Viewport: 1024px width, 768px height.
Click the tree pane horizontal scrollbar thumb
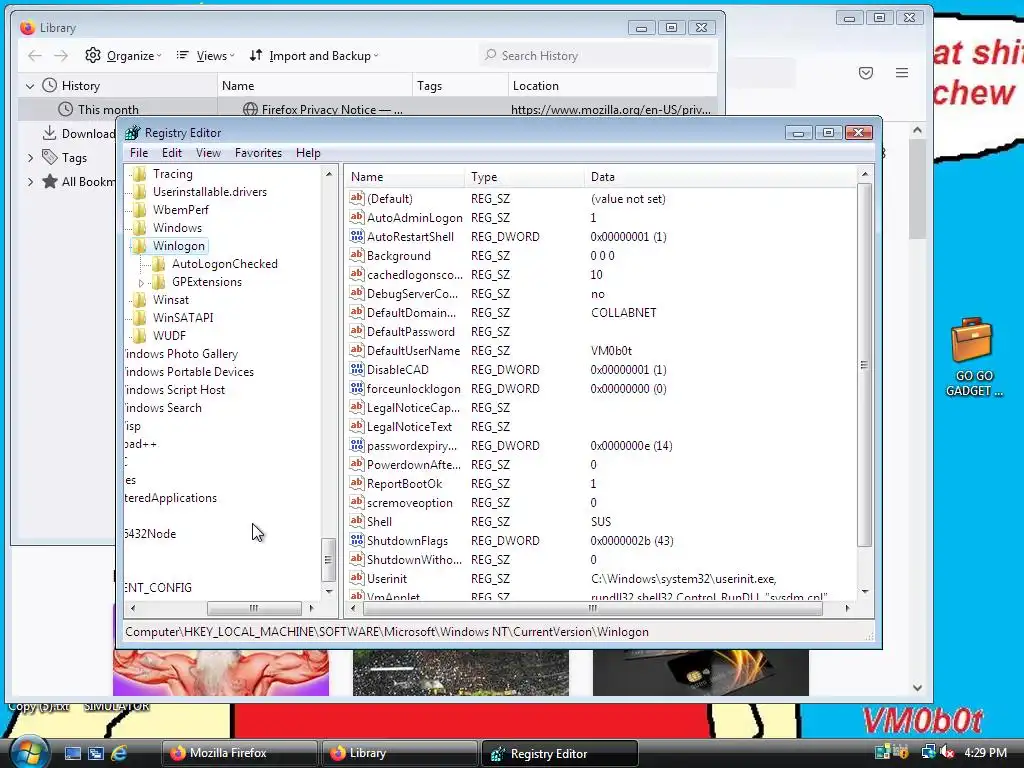(254, 608)
